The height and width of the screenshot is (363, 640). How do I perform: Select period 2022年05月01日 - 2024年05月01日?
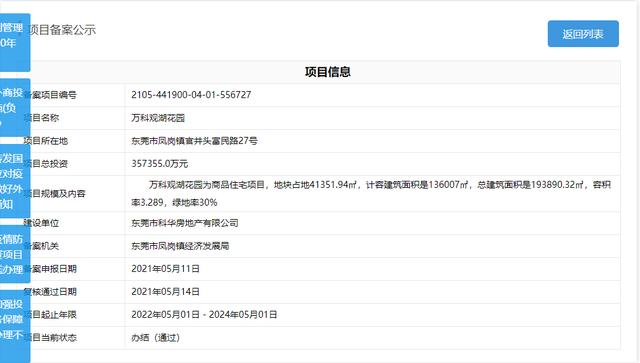tap(204, 314)
